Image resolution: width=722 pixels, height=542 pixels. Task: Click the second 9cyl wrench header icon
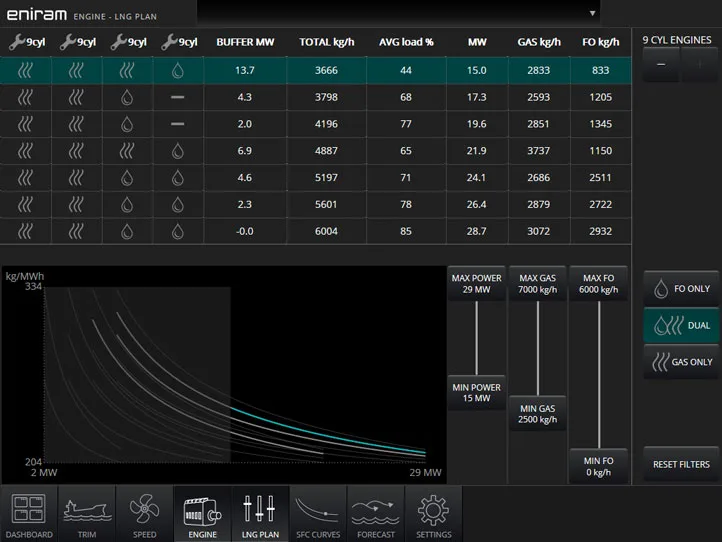pos(68,42)
